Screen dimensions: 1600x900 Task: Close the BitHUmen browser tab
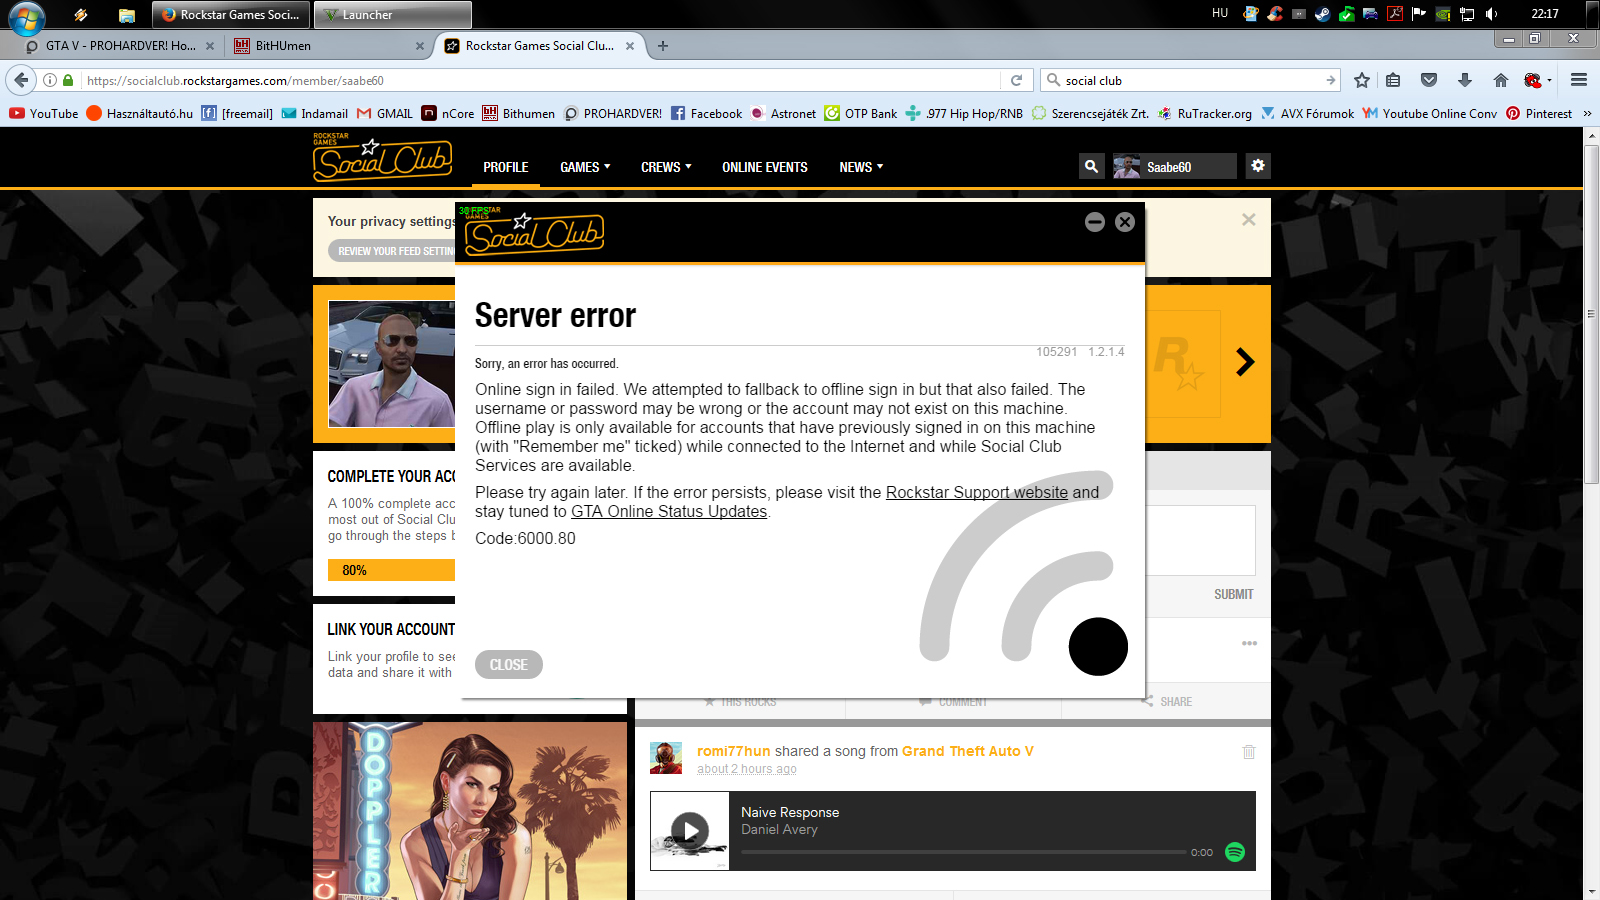[420, 46]
